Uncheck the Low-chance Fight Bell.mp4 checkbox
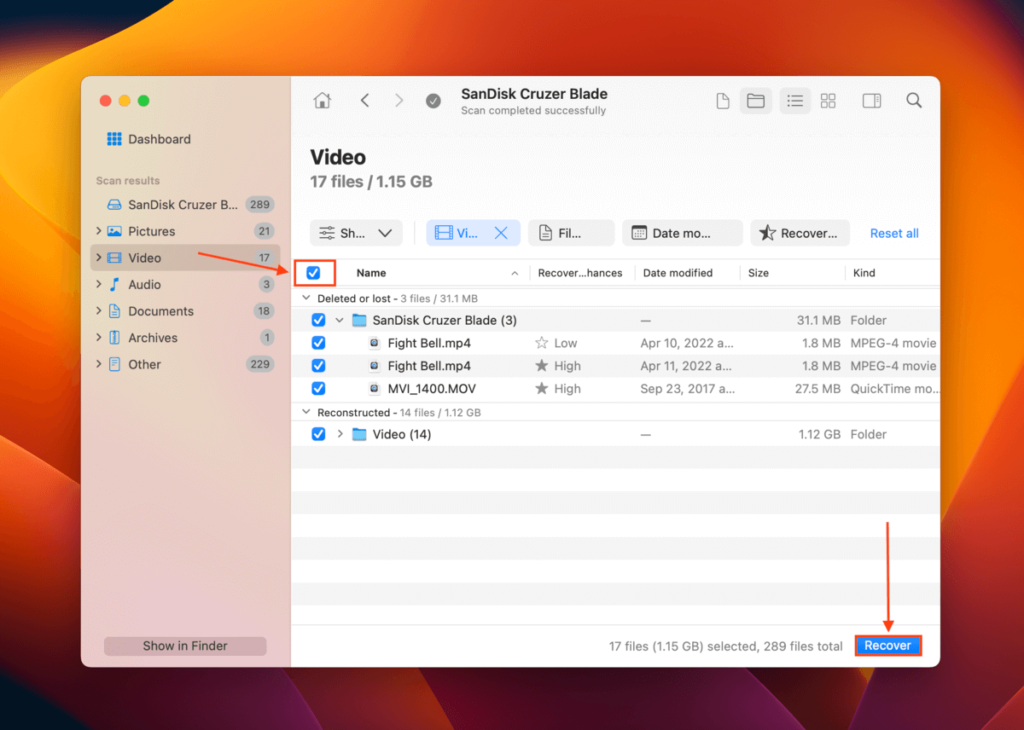This screenshot has height=730, width=1024. coord(318,343)
